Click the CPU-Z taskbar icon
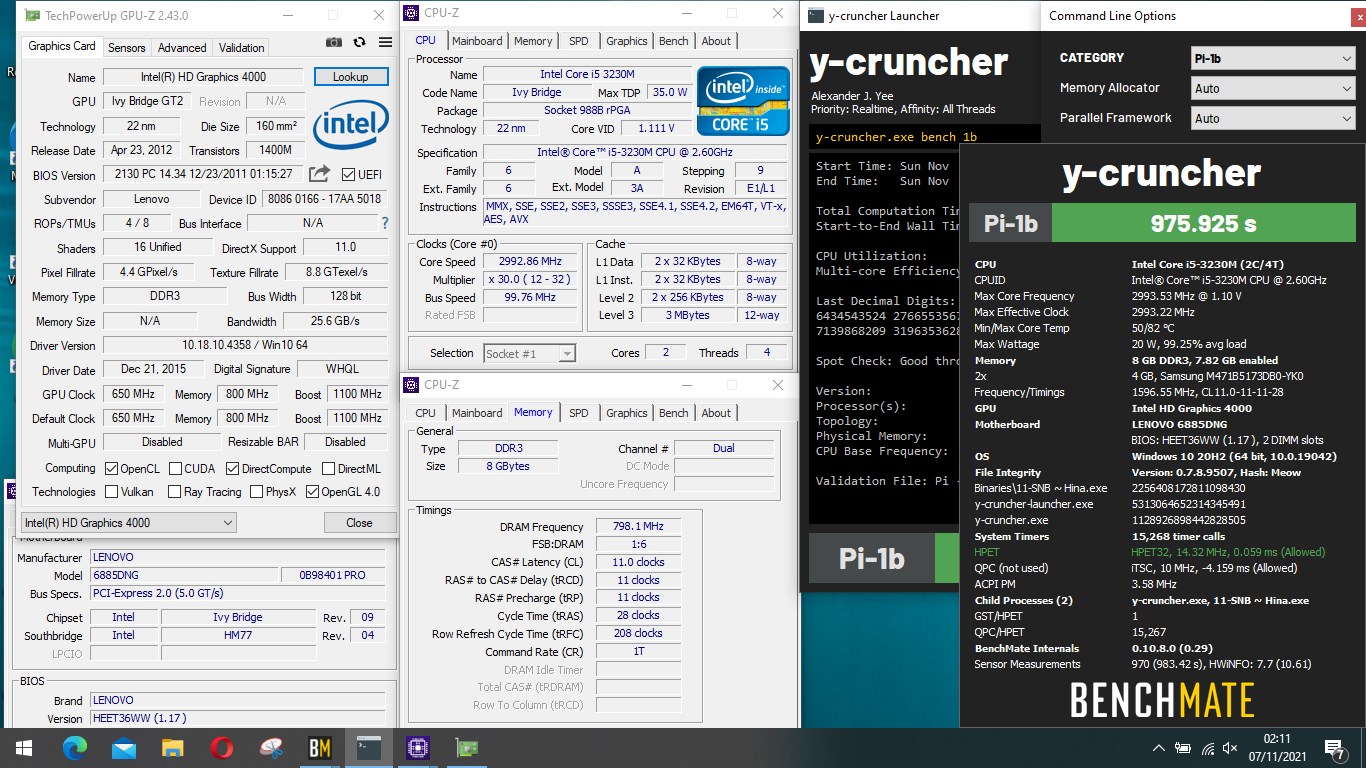1366x768 pixels. pos(418,747)
